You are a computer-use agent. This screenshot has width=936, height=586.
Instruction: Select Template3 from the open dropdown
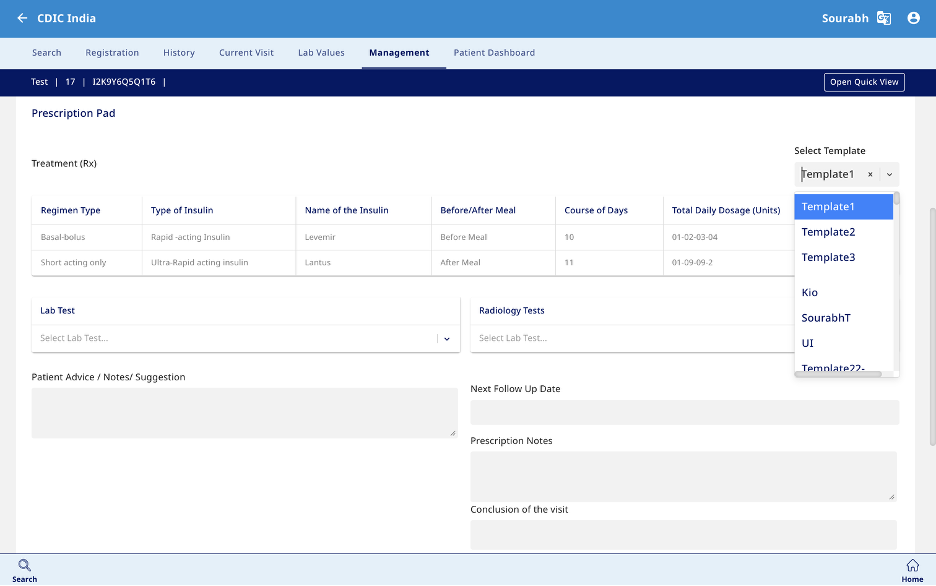(828, 257)
